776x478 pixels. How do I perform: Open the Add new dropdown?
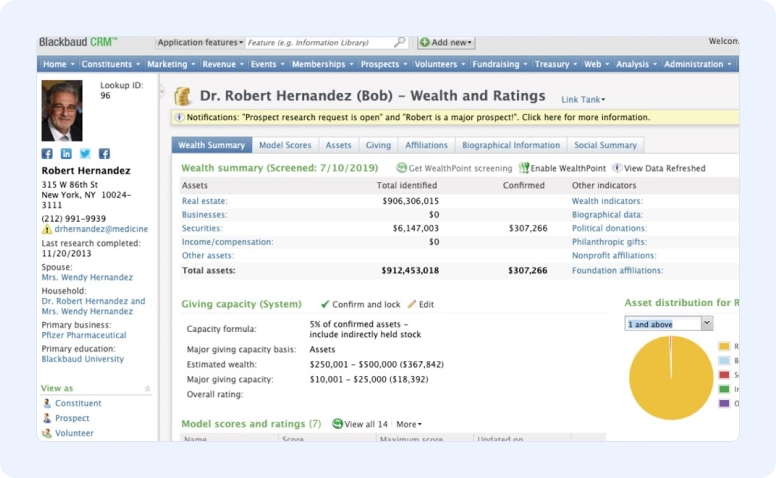[446, 43]
